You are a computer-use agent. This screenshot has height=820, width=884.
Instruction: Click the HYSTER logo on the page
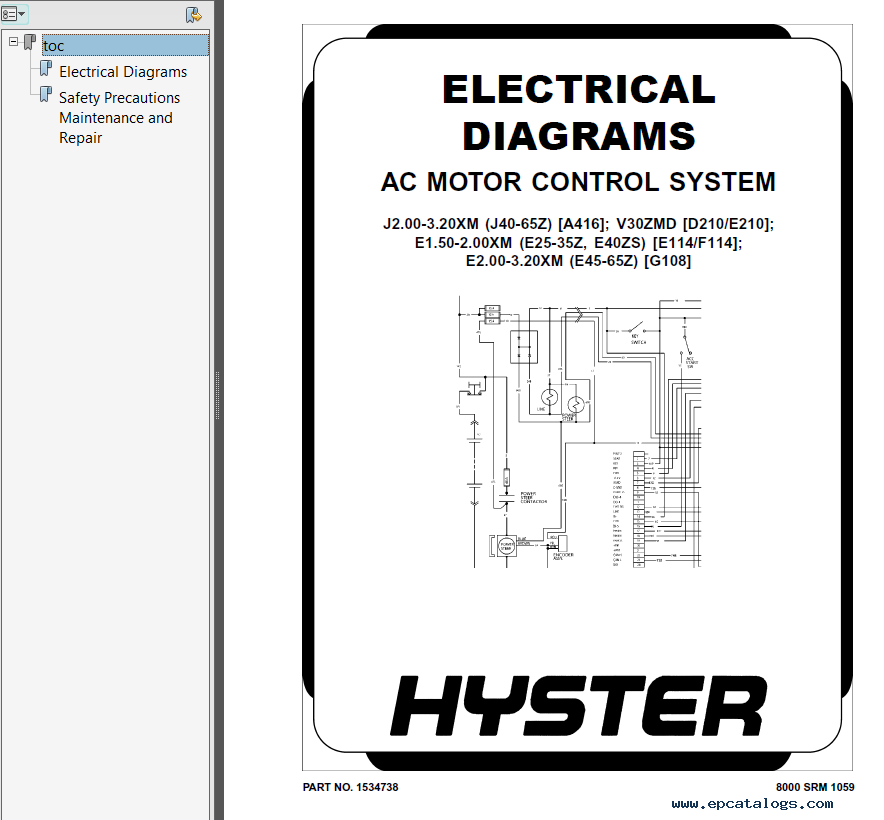click(x=578, y=706)
